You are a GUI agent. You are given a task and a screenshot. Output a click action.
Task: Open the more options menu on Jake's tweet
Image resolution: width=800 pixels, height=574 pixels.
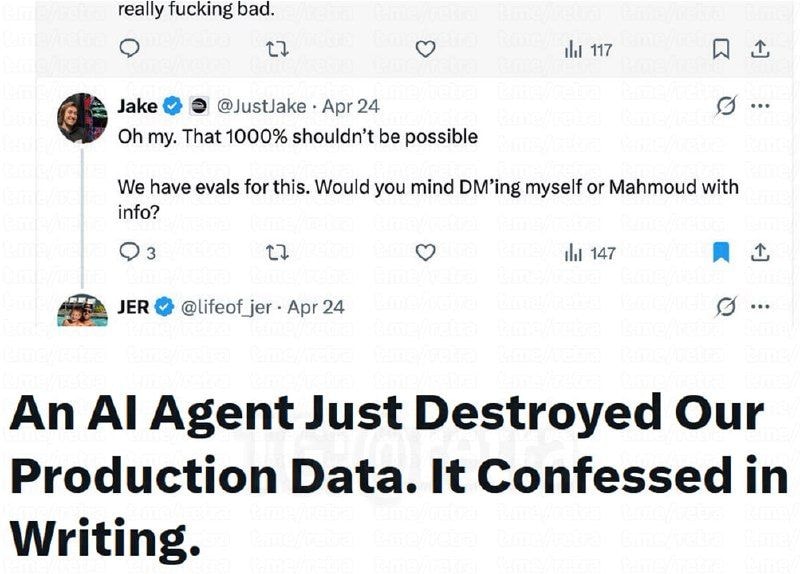[760, 106]
